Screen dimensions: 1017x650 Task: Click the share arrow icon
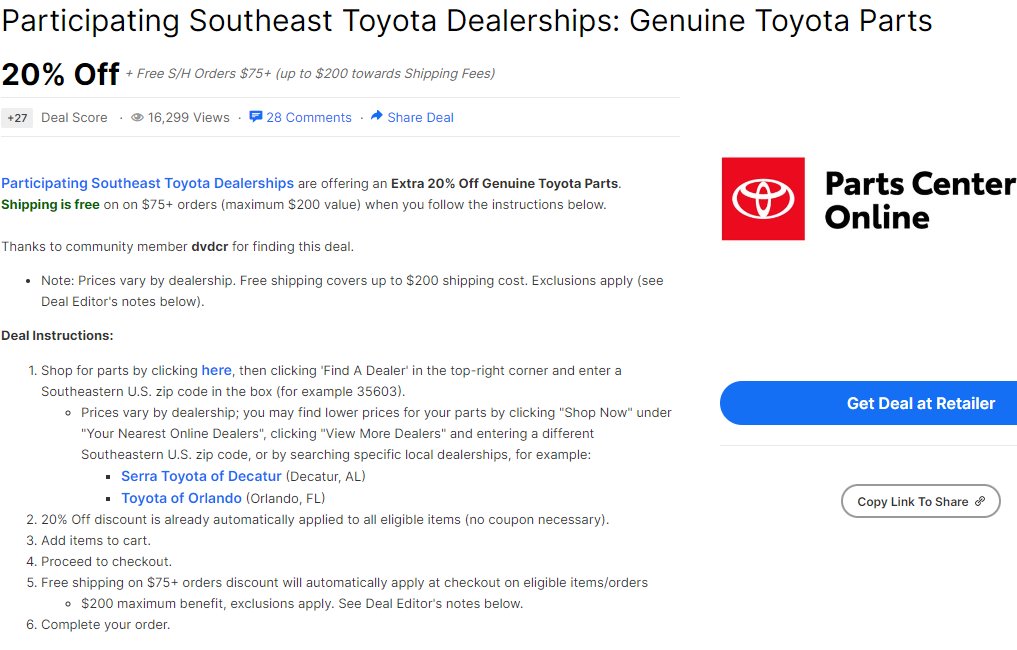376,116
